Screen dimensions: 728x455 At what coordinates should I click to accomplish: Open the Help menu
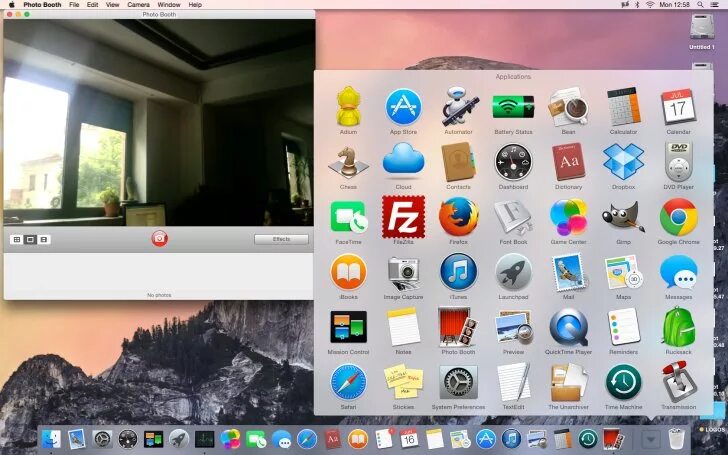195,5
